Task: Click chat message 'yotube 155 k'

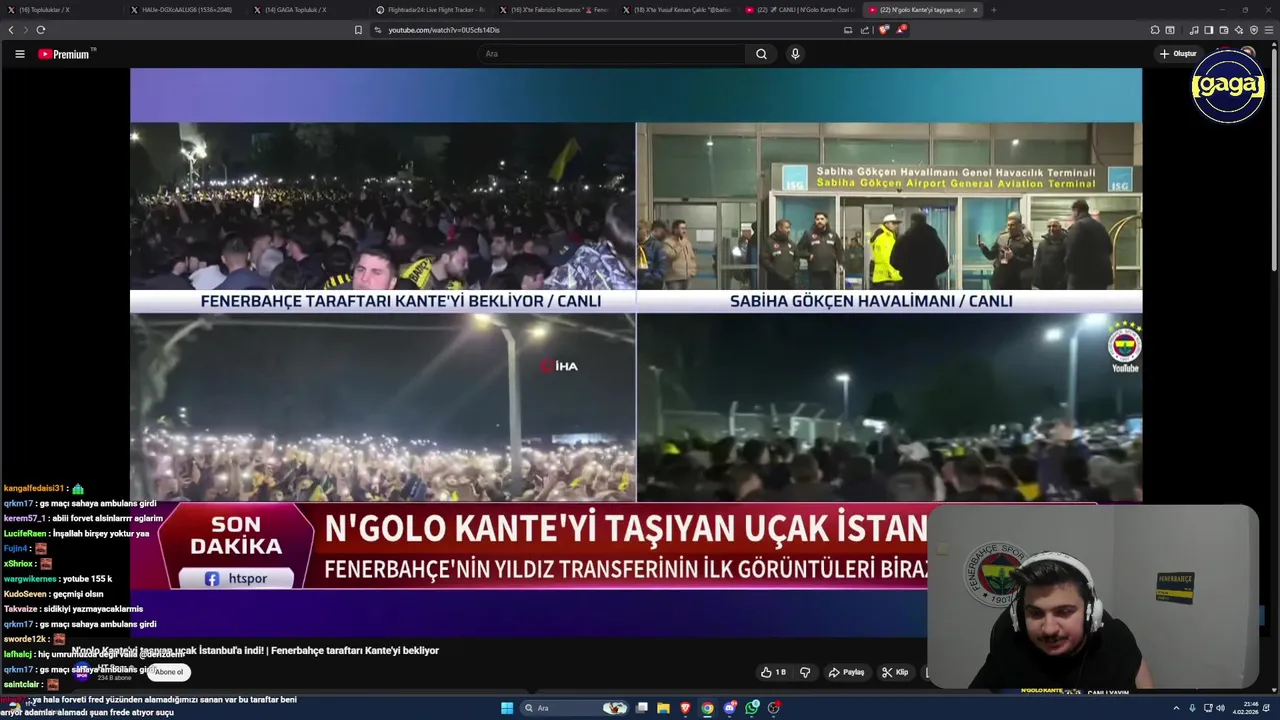Action: coord(87,579)
